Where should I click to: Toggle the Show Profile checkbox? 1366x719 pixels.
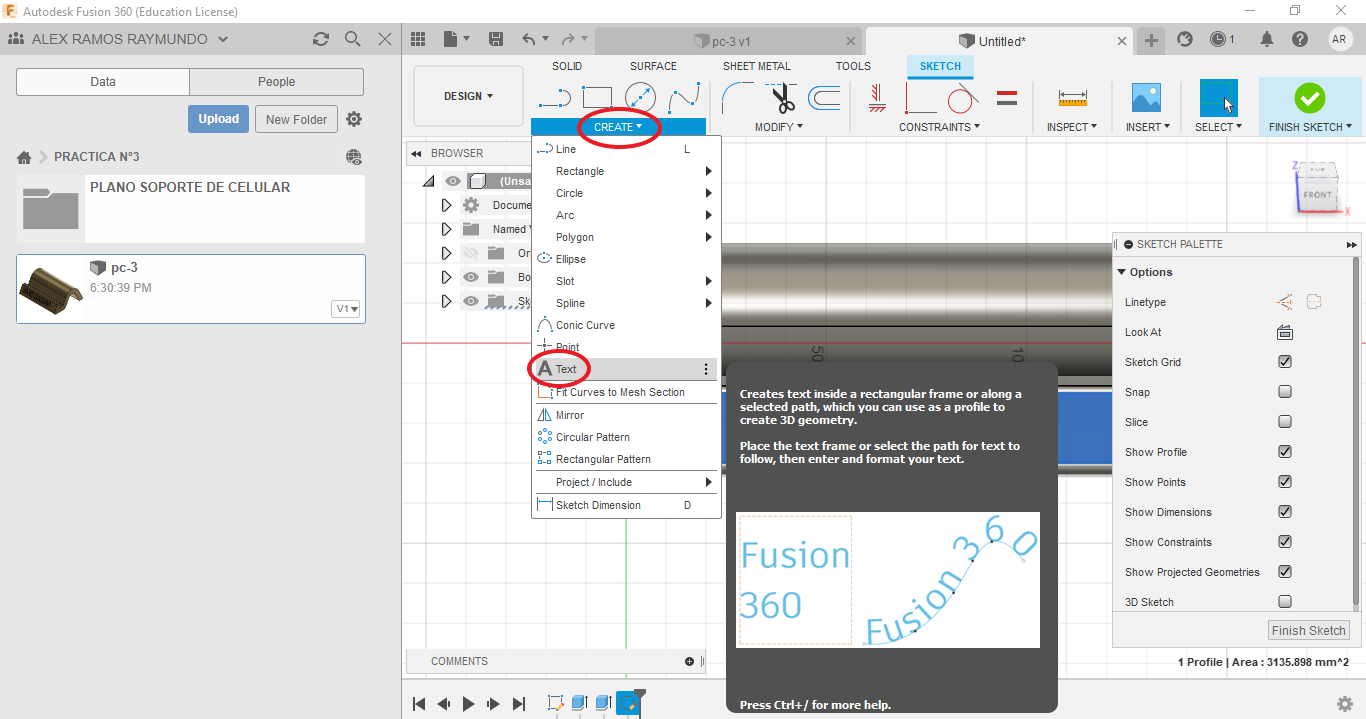[x=1285, y=452]
